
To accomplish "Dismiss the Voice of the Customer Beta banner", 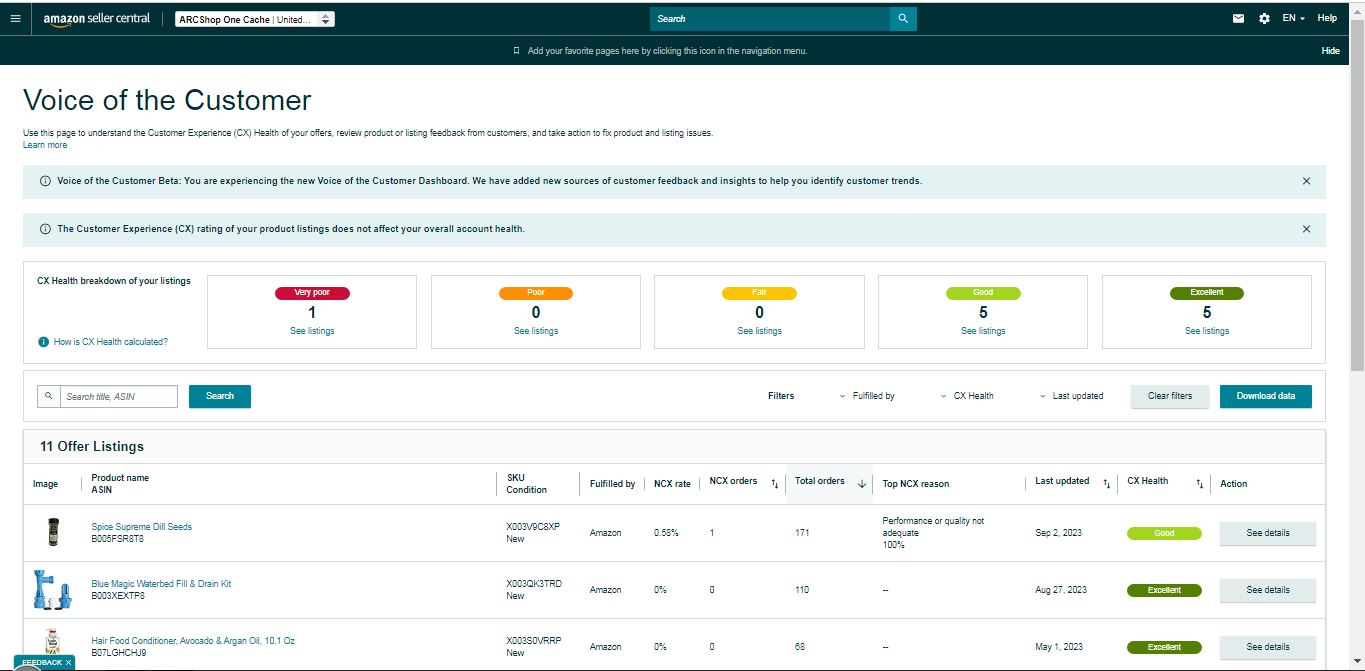I will [1306, 181].
